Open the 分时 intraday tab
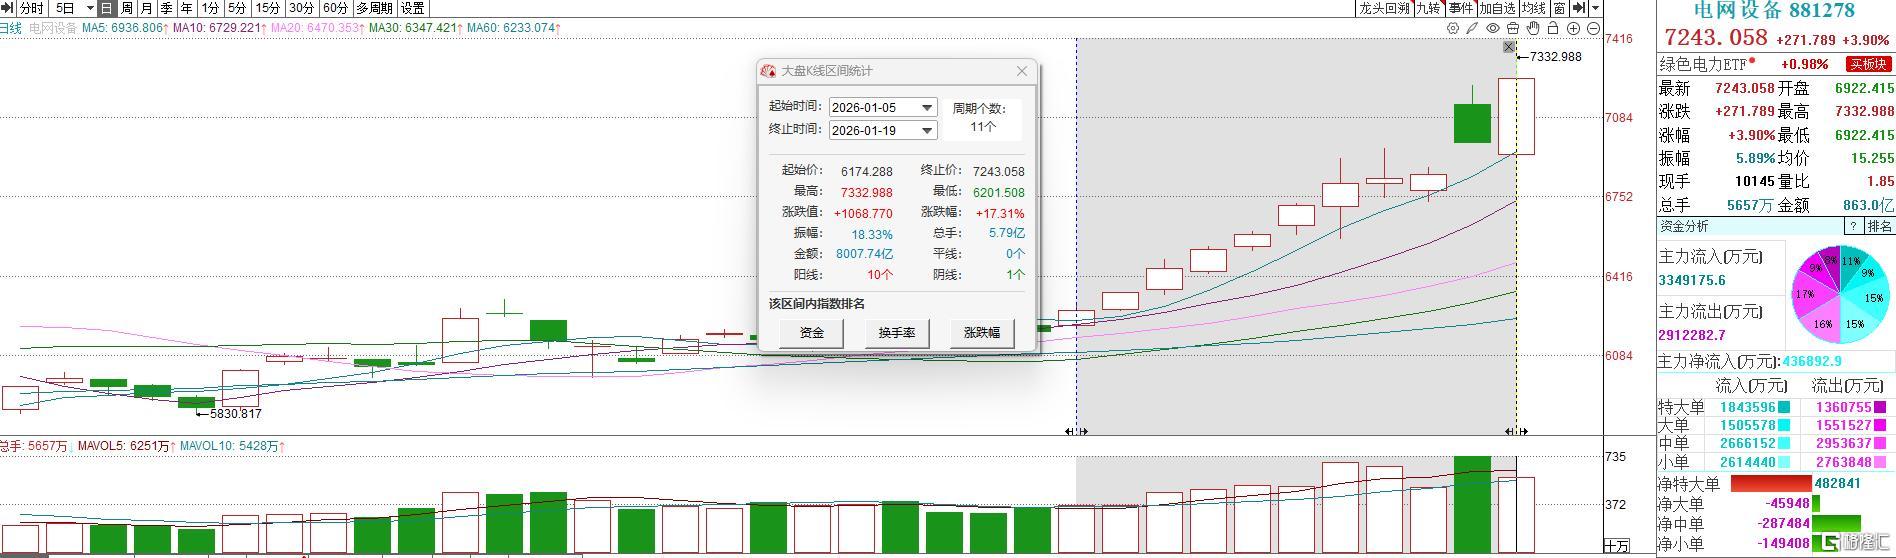This screenshot has width=1896, height=558. pos(31,8)
